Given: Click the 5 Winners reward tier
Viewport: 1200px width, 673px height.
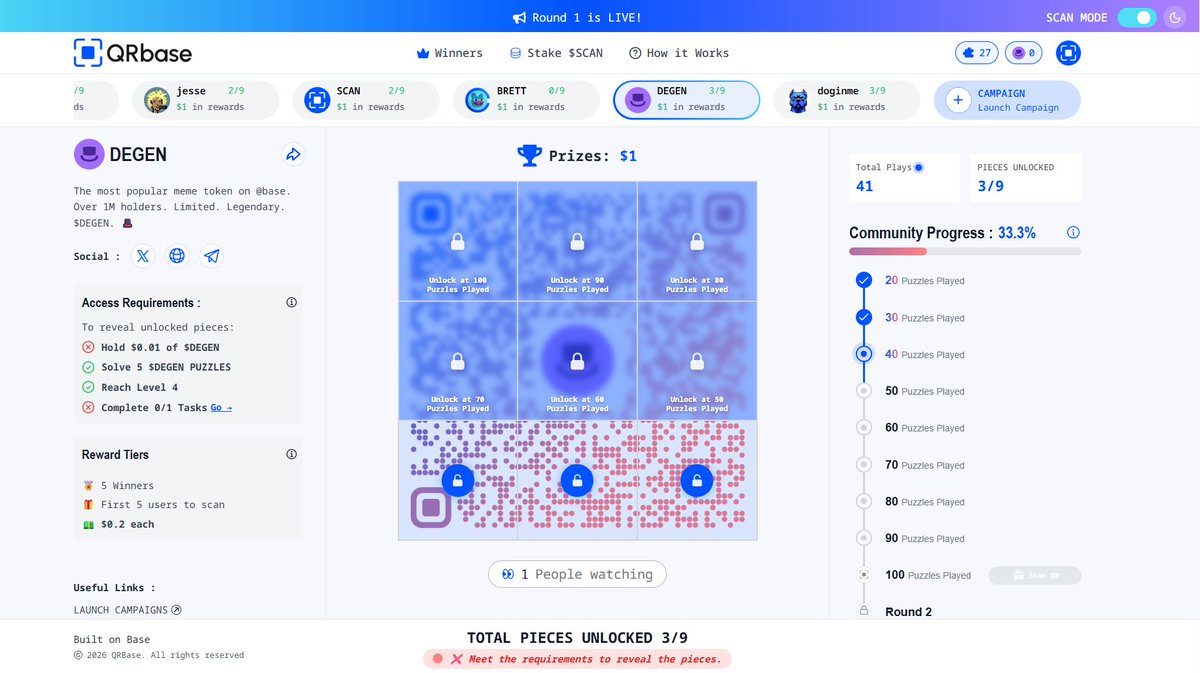Looking at the screenshot, I should coord(118,485).
